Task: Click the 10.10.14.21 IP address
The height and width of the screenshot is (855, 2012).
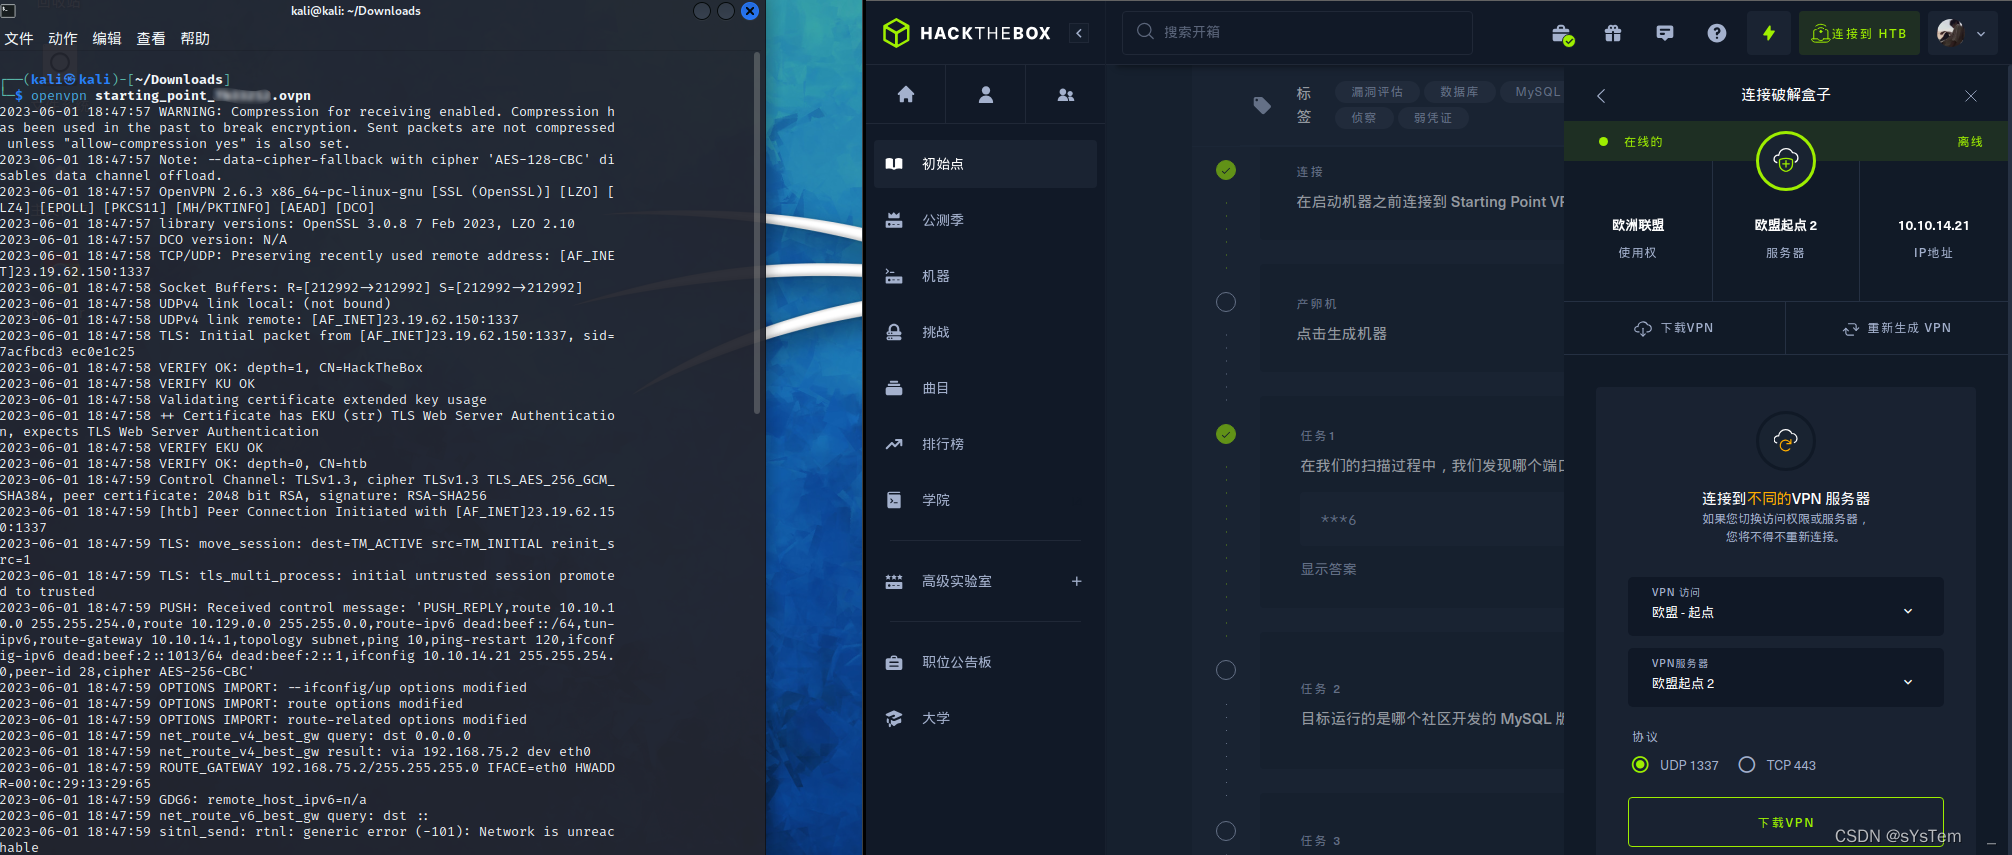Action: tap(1934, 226)
